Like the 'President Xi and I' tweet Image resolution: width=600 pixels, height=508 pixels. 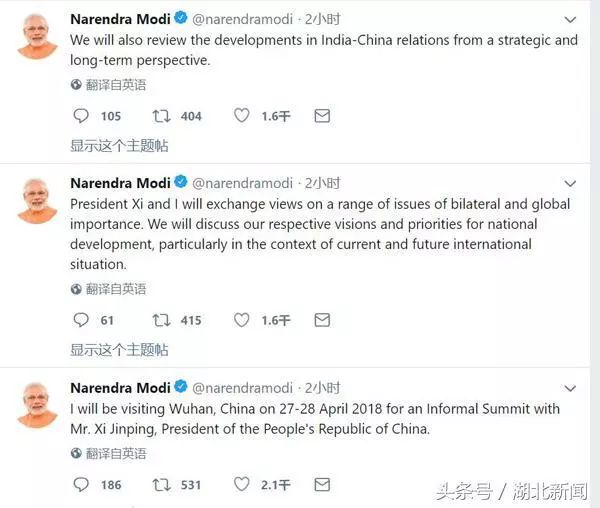(x=241, y=320)
